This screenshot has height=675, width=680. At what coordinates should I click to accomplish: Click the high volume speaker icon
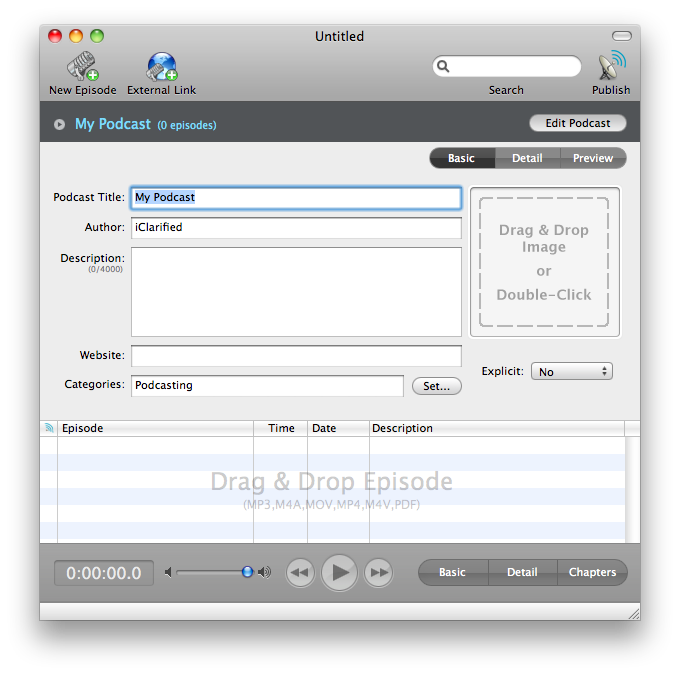point(264,573)
